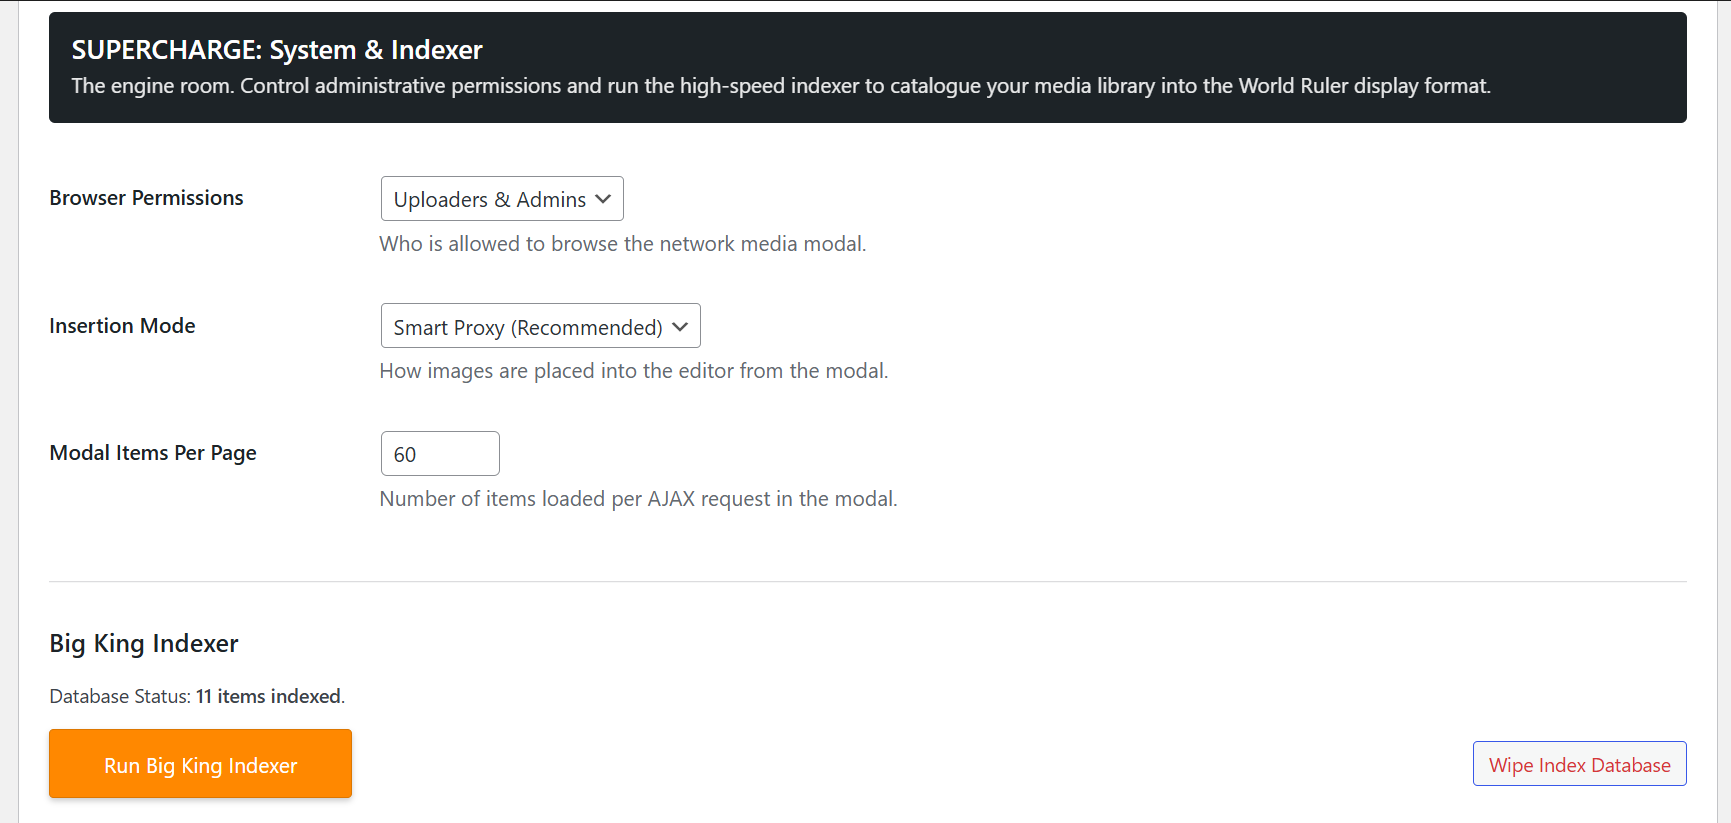1731x823 pixels.
Task: Select the 'Browser Permissions' label text
Action: [146, 198]
